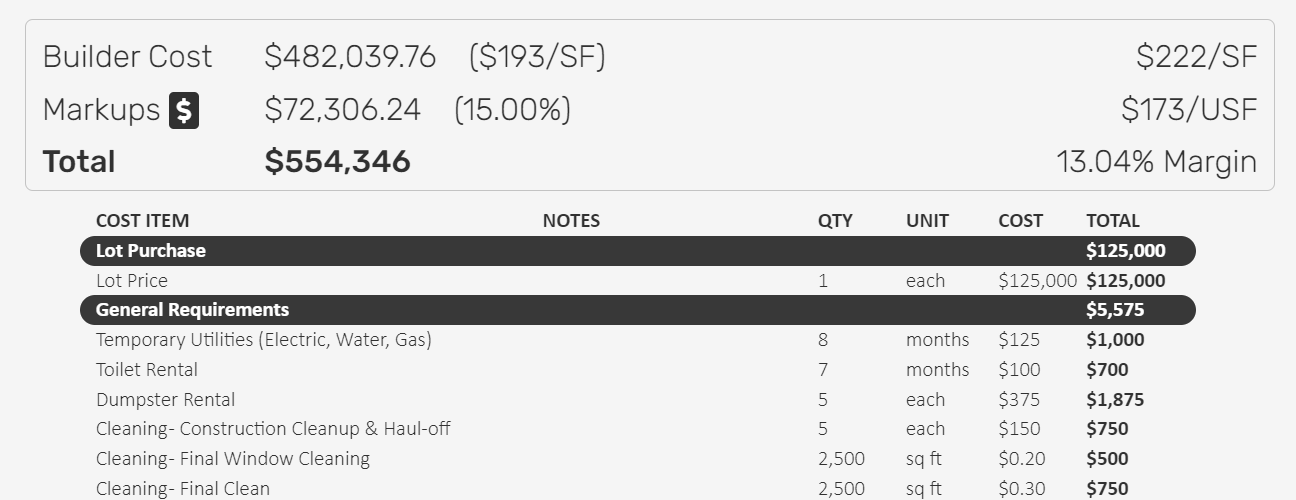Select the Lot Price cost item

point(132,281)
